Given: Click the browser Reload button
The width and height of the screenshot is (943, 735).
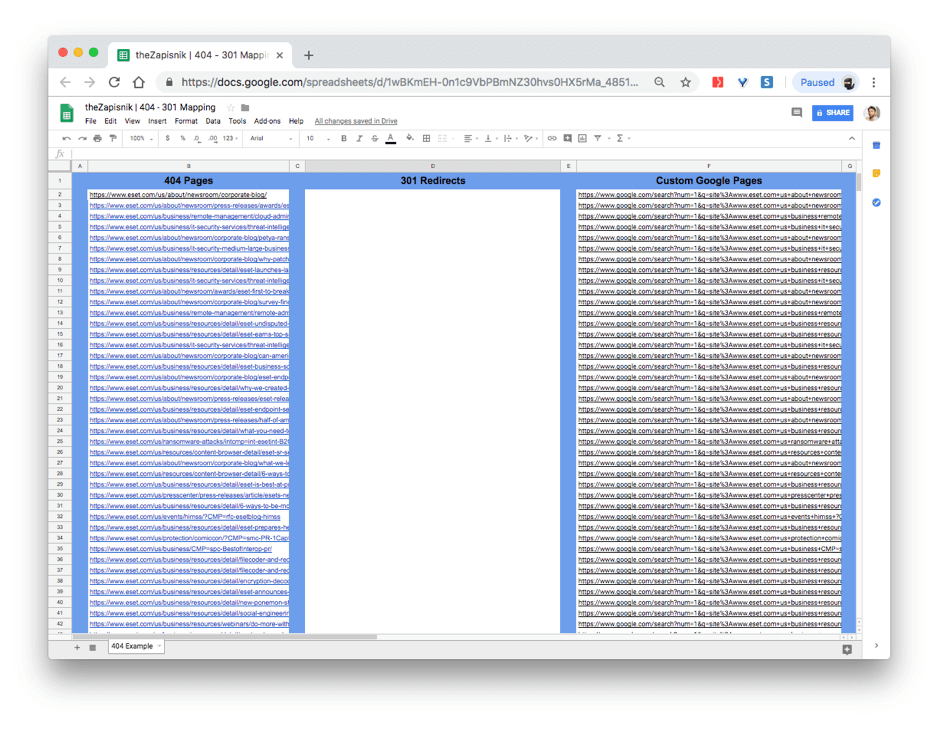Looking at the screenshot, I should (114, 82).
